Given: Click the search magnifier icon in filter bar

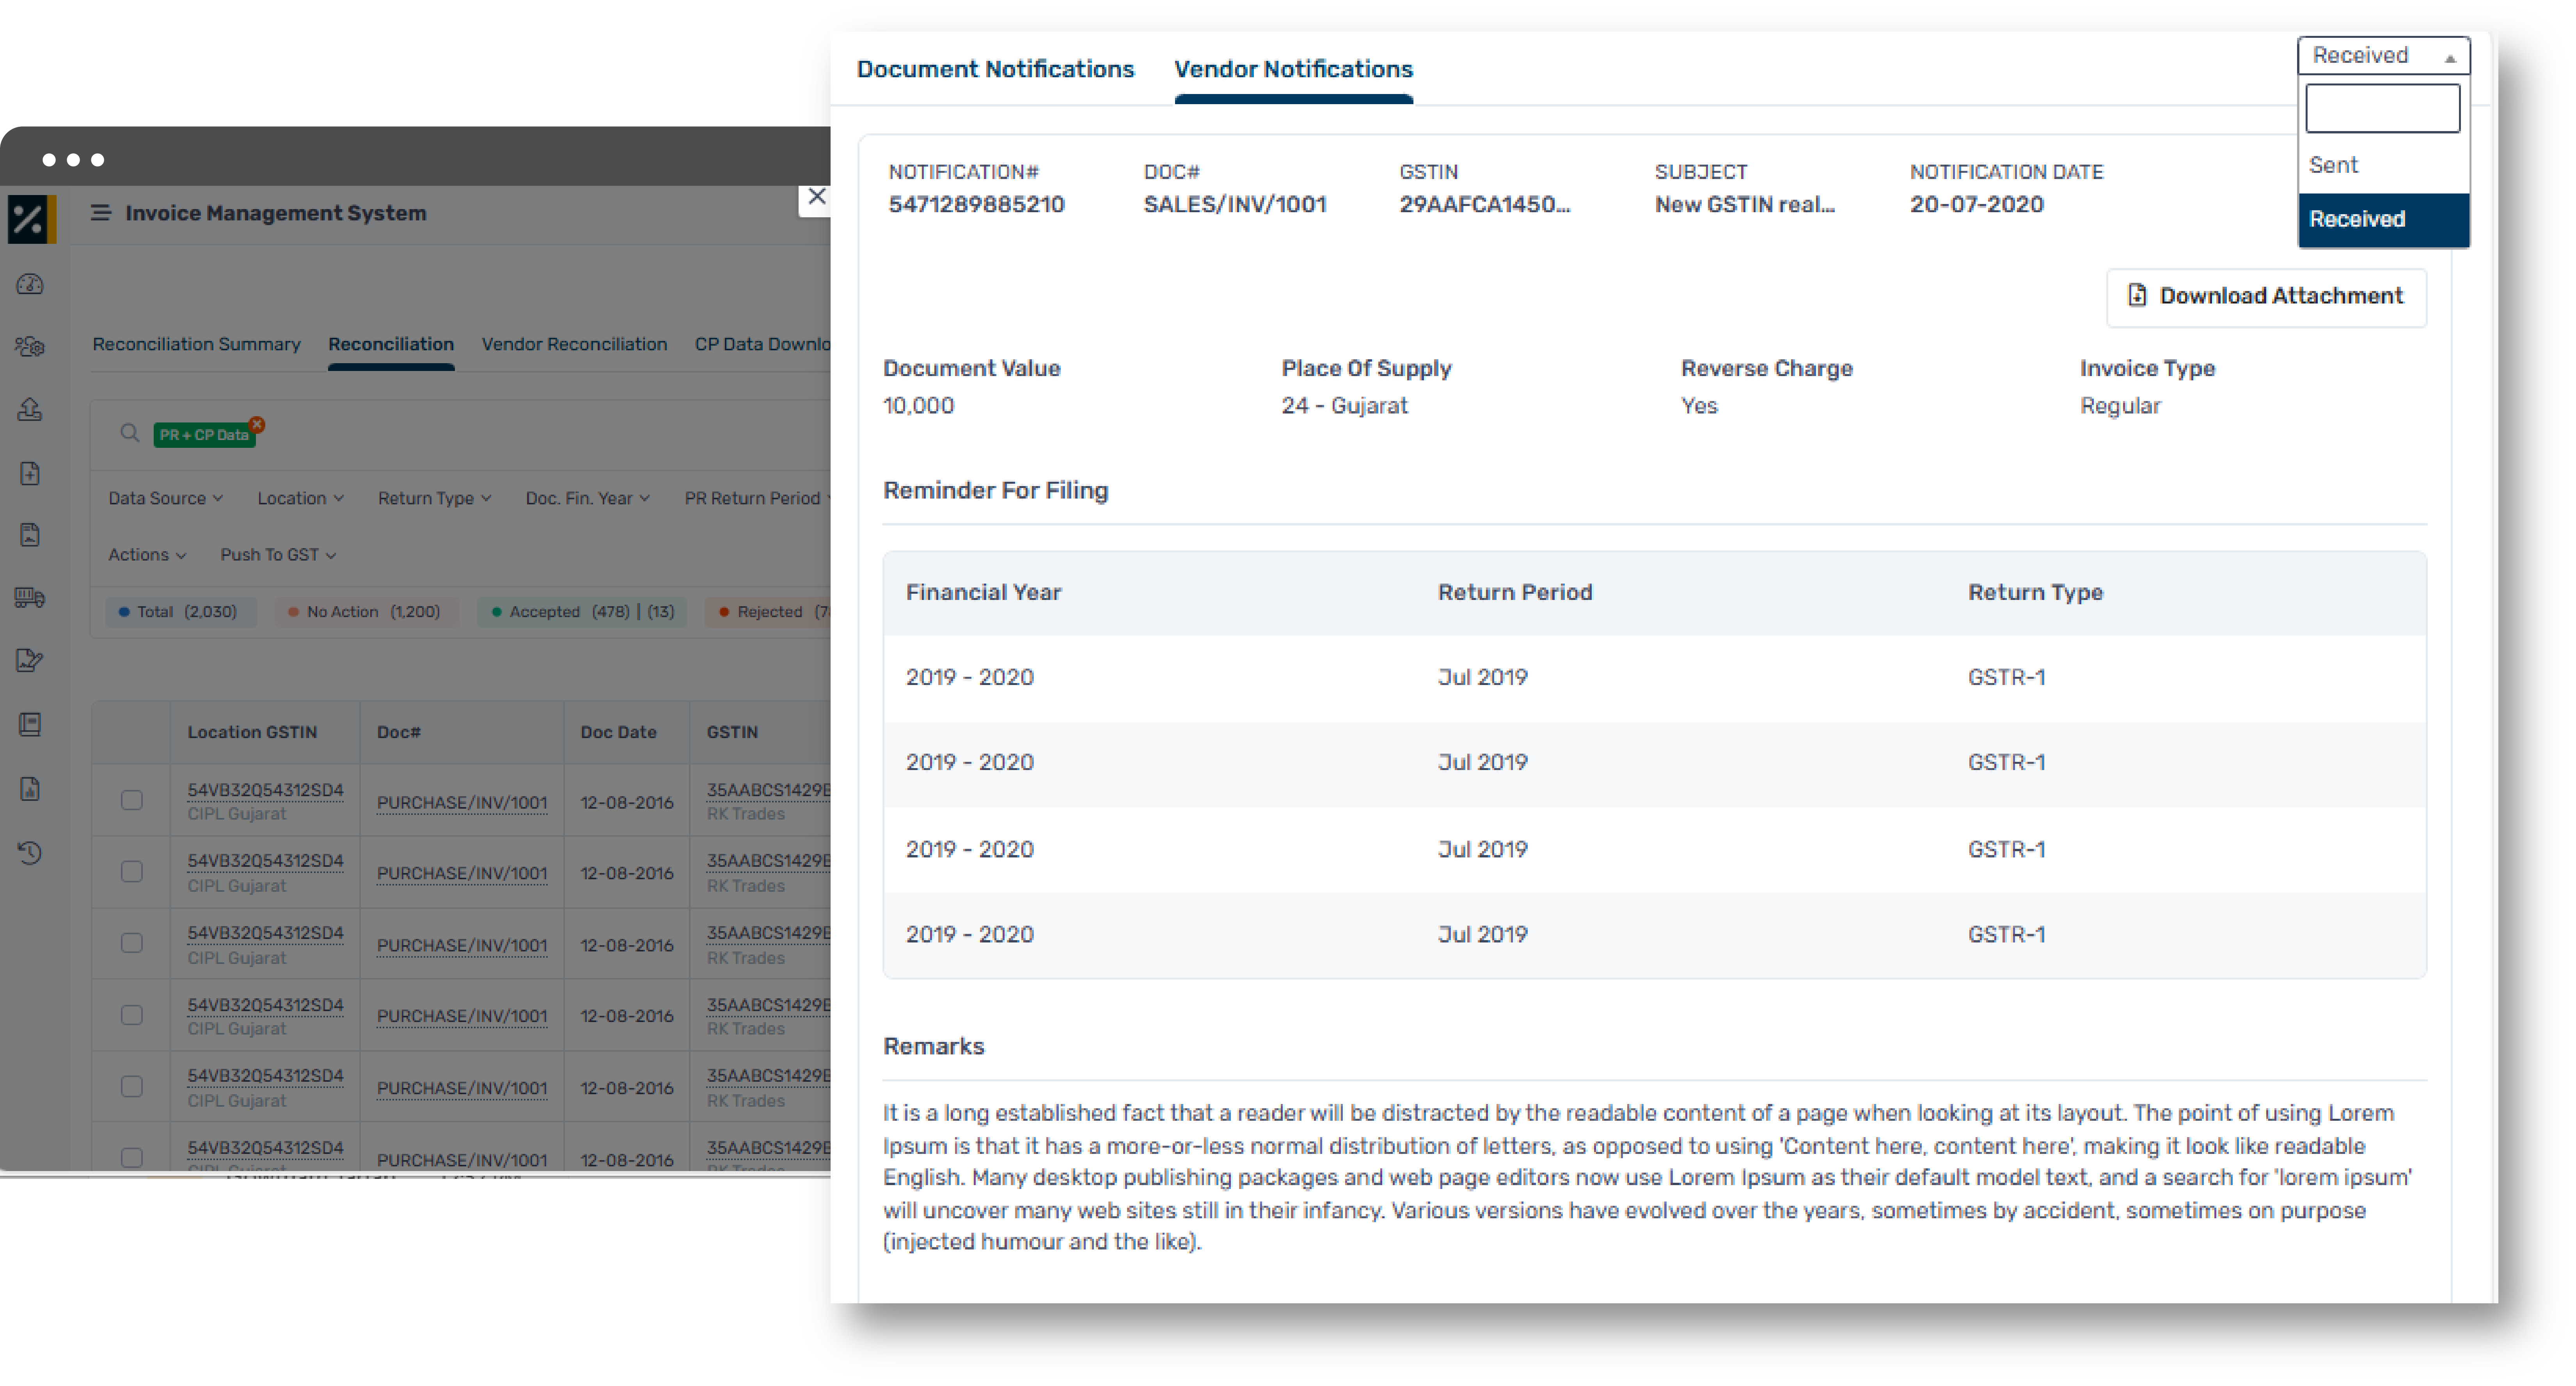Looking at the screenshot, I should pyautogui.click(x=129, y=433).
